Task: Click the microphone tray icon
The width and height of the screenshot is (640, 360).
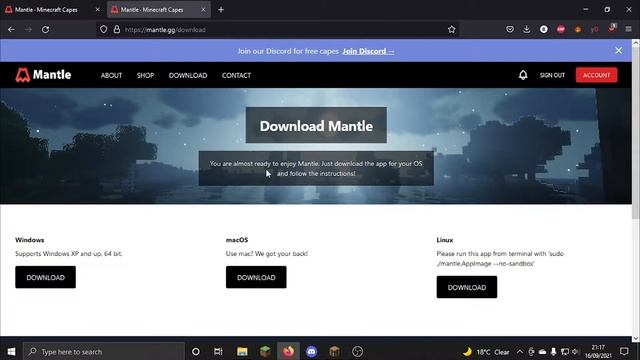Action: pos(553,351)
